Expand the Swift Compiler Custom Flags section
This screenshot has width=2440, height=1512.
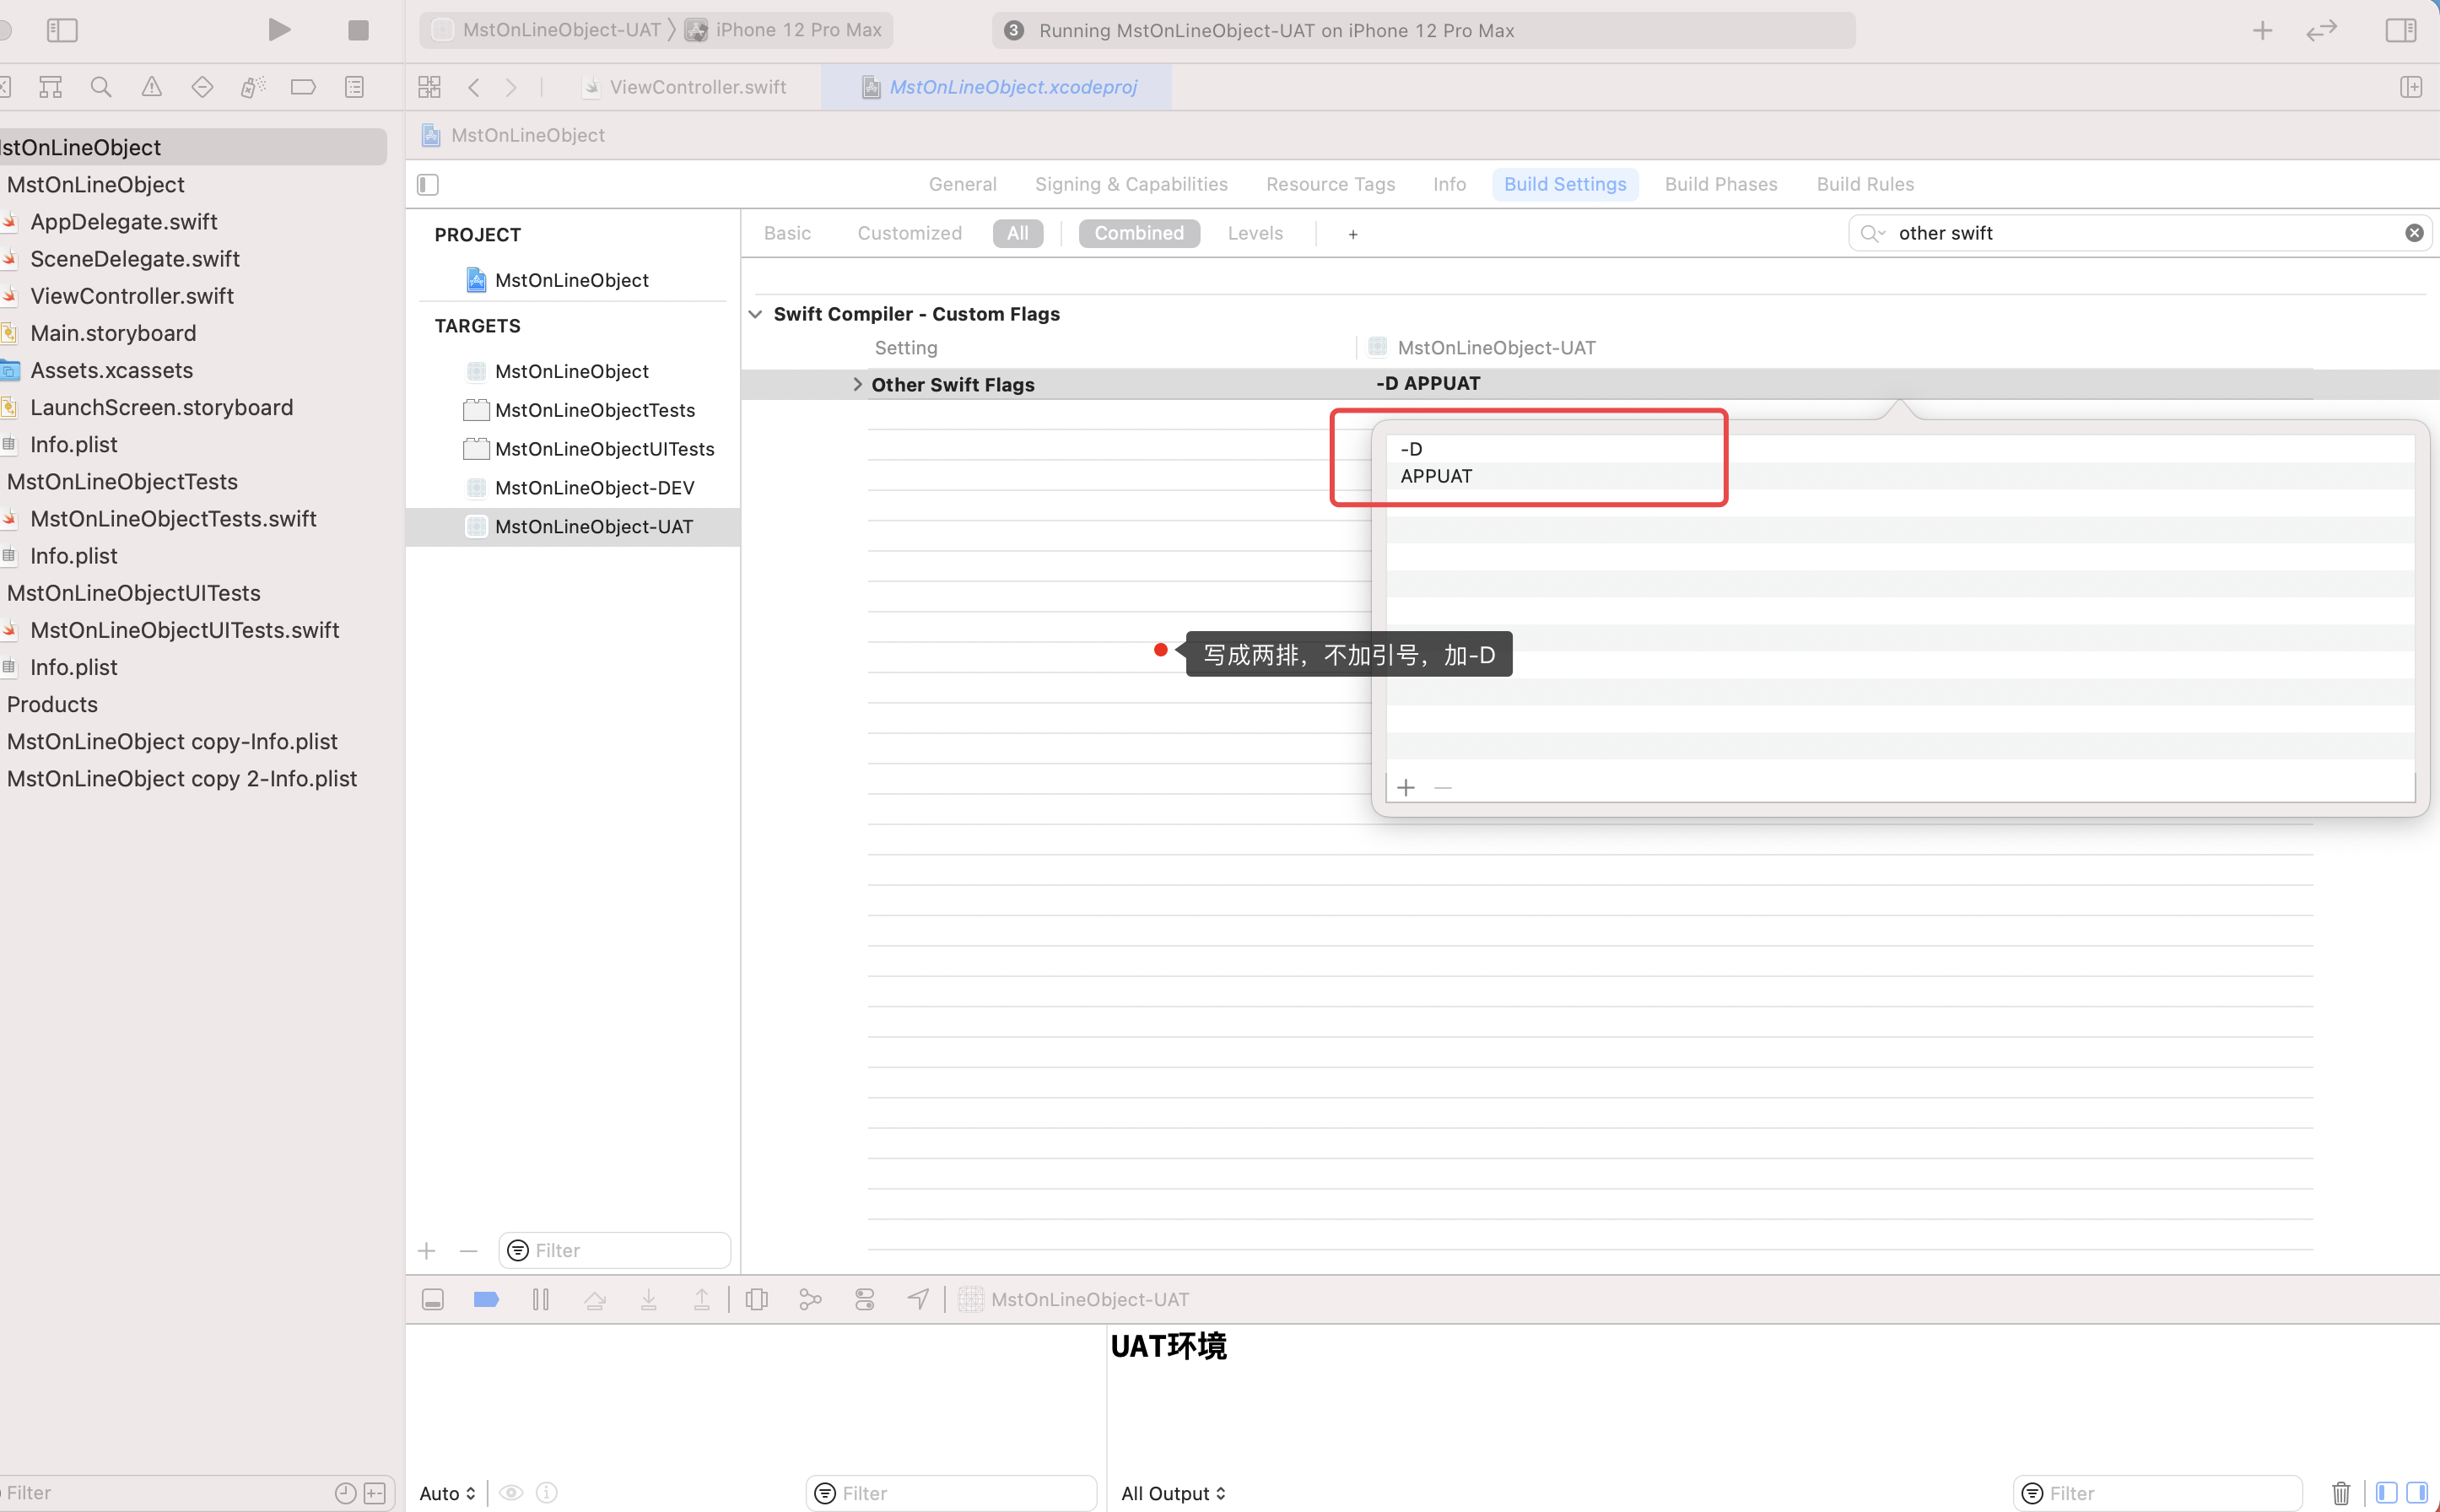coord(754,312)
